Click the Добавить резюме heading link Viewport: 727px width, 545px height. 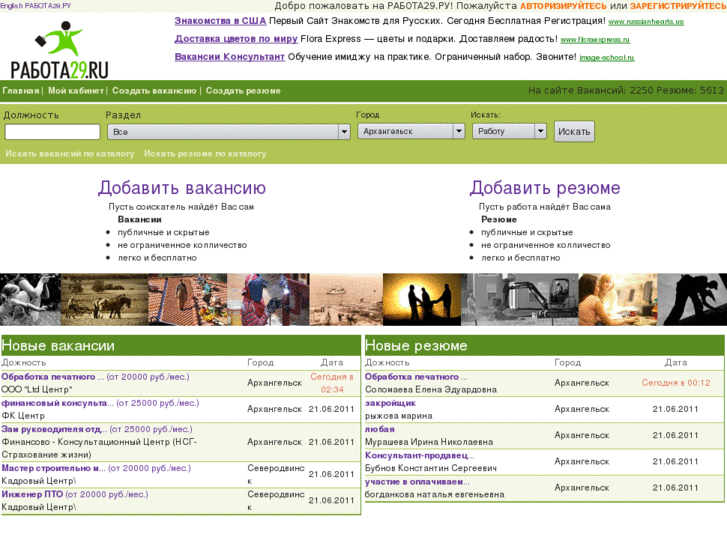pos(545,188)
